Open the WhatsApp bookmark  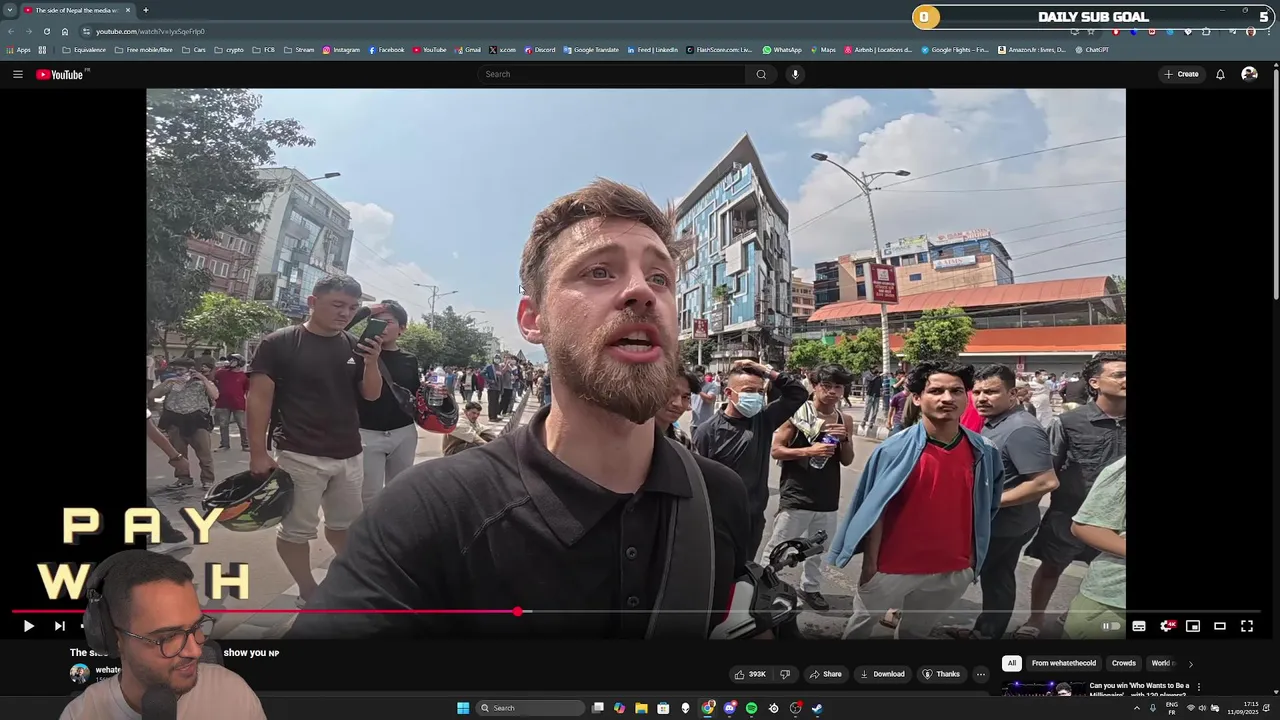click(782, 50)
